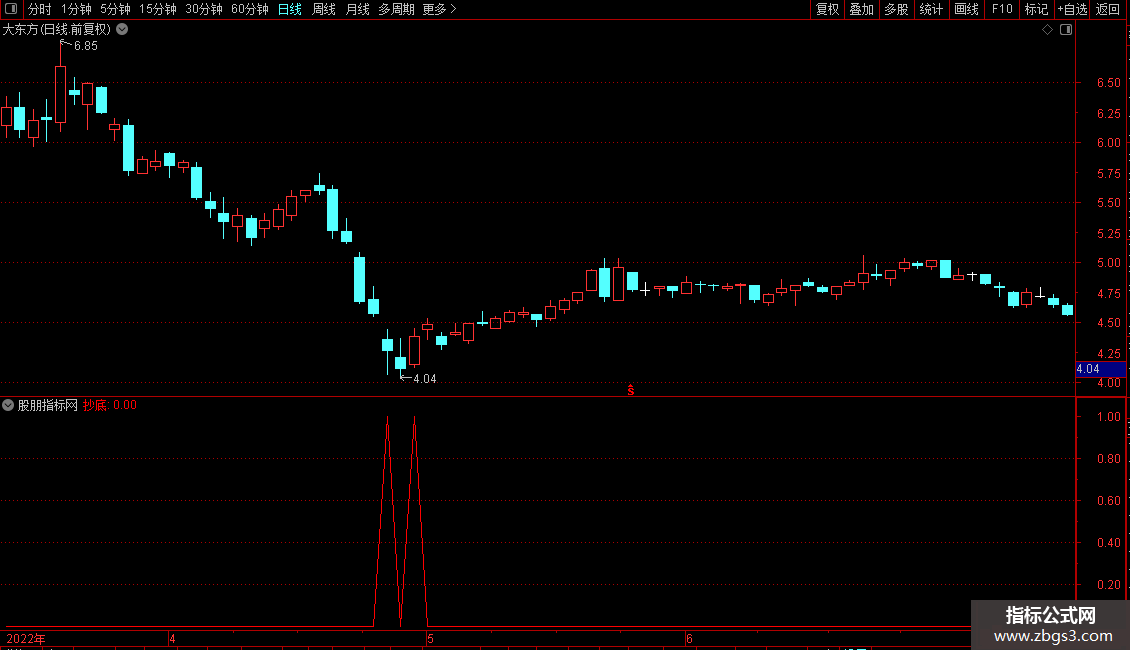
Task: Open the 股朋指标网 indicator dropdown arrow
Action: tap(8, 405)
